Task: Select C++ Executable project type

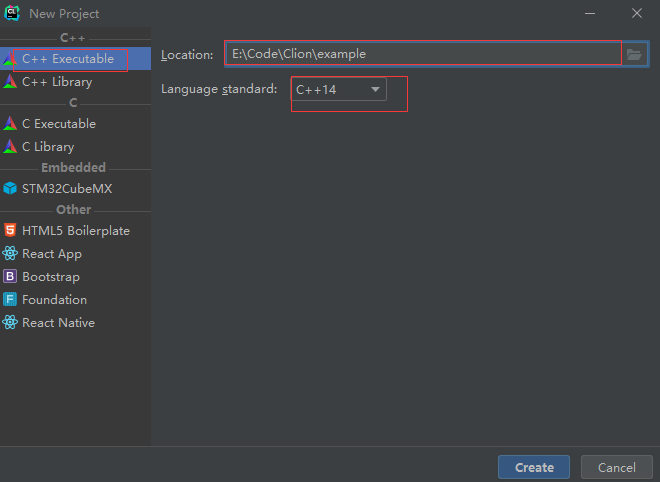Action: point(75,59)
